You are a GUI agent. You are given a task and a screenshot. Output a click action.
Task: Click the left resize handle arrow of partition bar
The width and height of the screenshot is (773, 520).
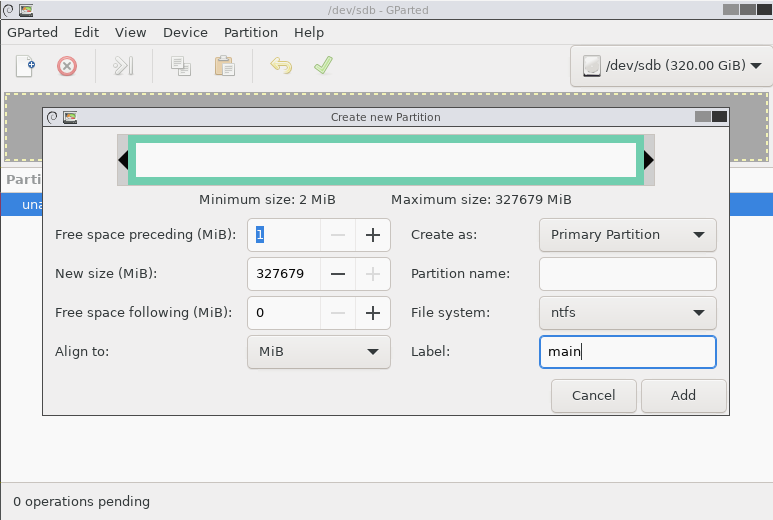123,160
